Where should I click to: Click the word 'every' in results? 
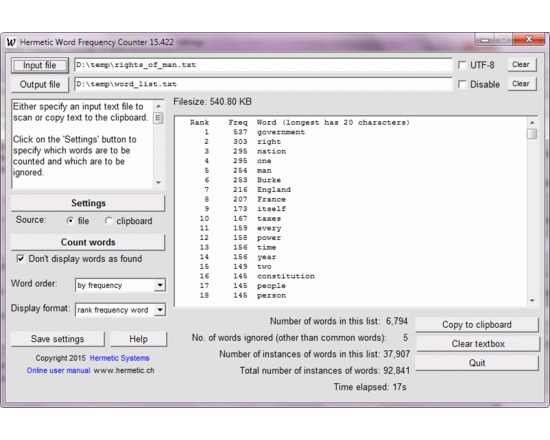coord(269,228)
